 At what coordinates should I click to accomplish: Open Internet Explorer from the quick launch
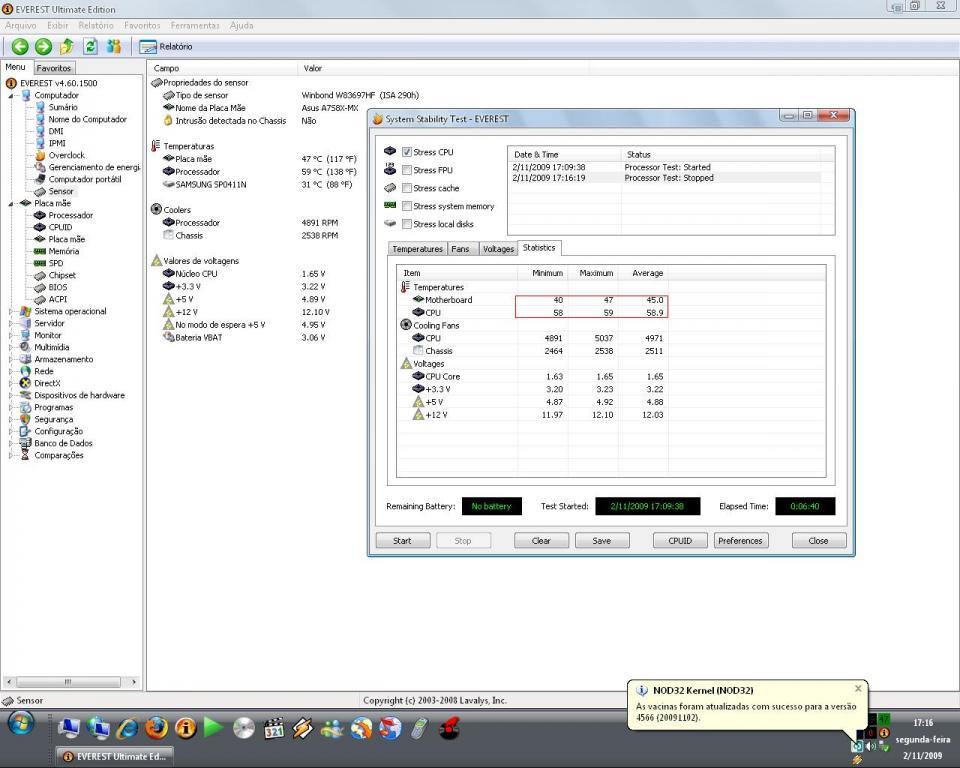pyautogui.click(x=128, y=728)
